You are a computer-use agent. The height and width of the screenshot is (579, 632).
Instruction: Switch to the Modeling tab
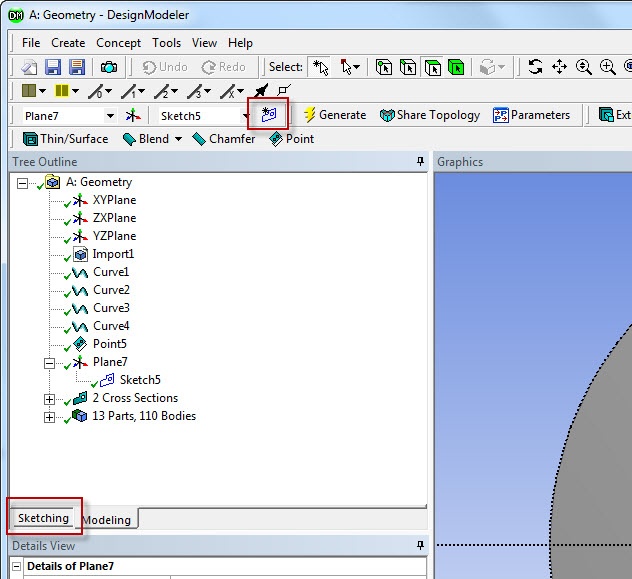[x=107, y=520]
